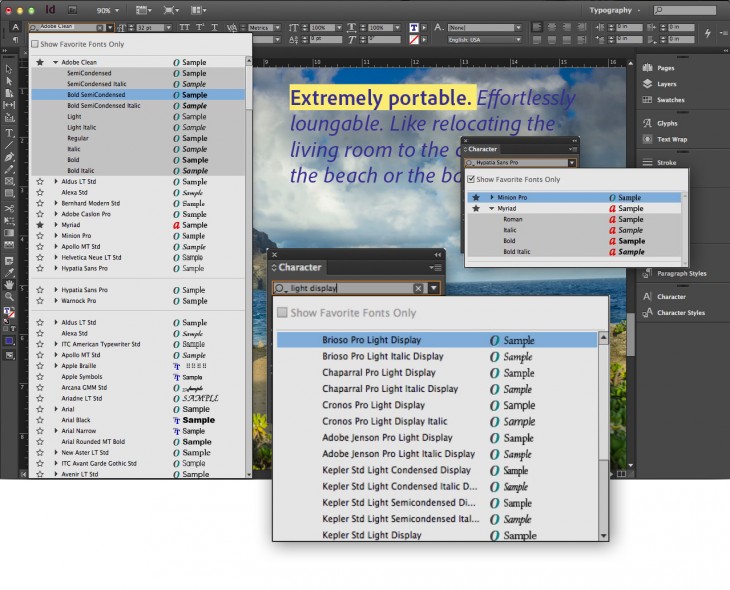Choose Cronos Pro Light Display

pos(437,405)
